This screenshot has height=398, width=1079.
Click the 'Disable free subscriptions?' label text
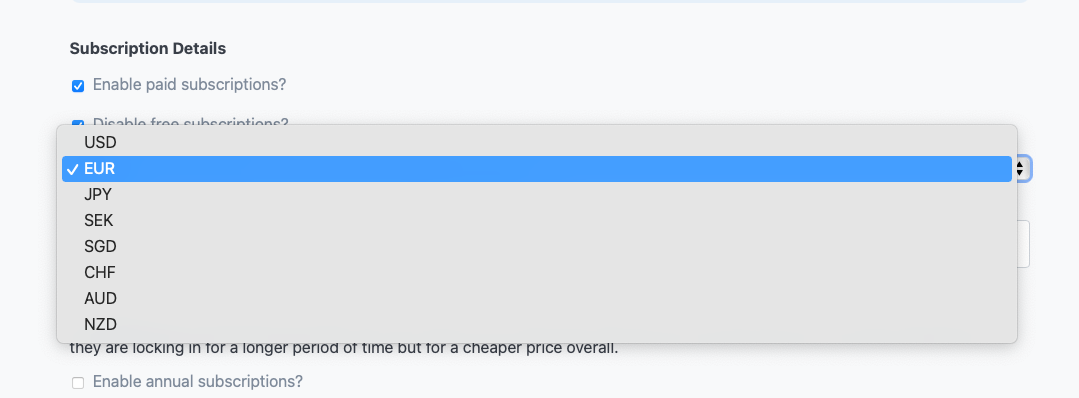(191, 122)
